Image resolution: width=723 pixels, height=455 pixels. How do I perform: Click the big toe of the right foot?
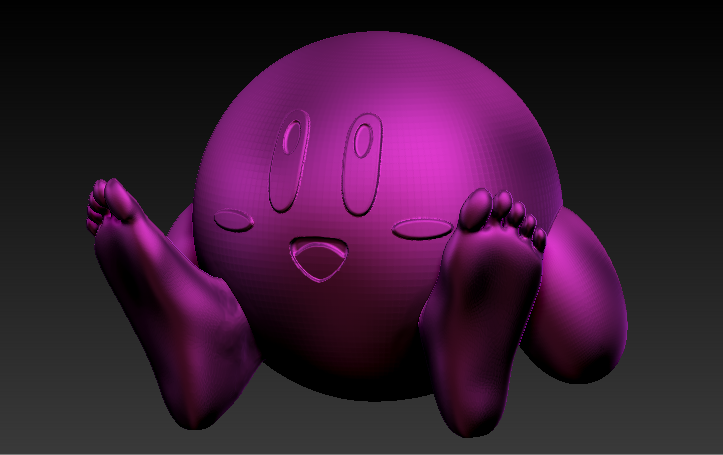click(x=476, y=209)
